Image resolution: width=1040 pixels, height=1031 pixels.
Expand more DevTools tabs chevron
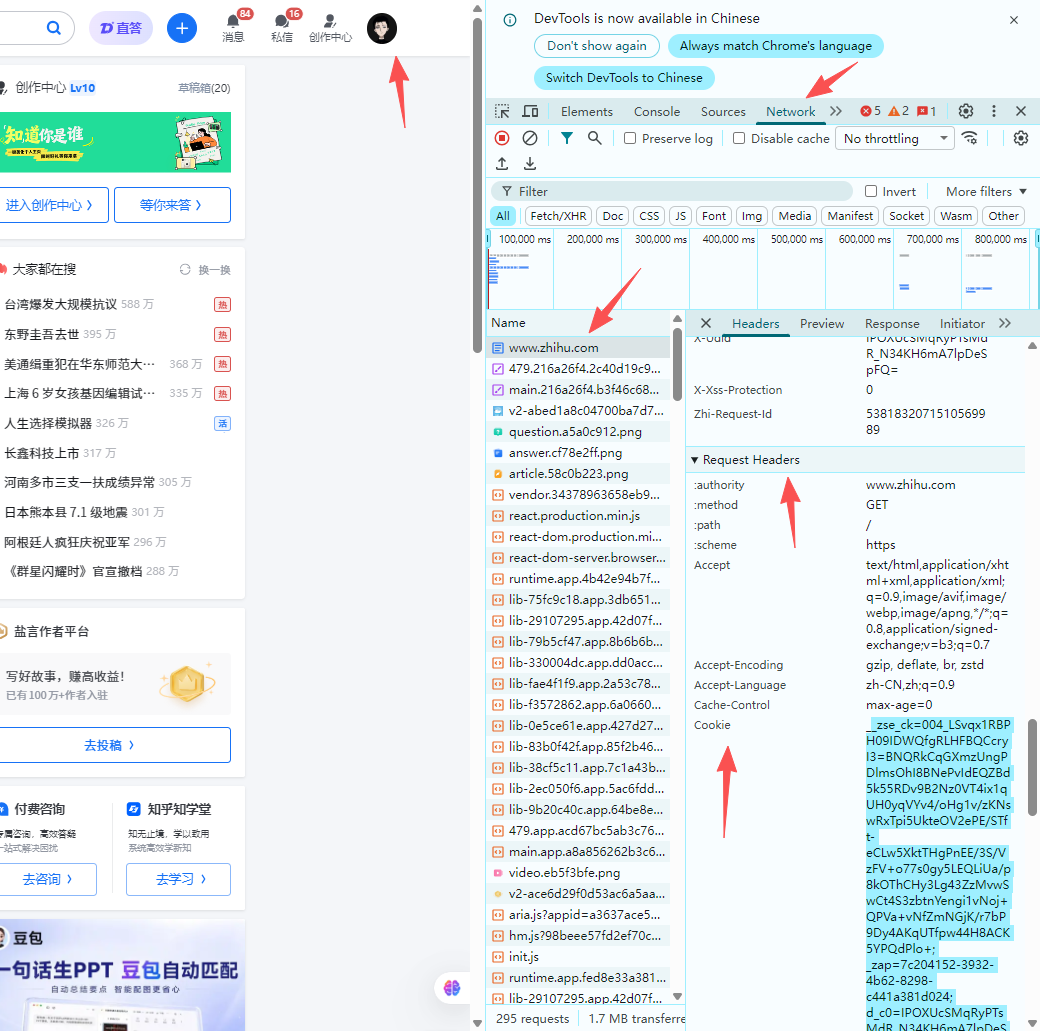(836, 111)
